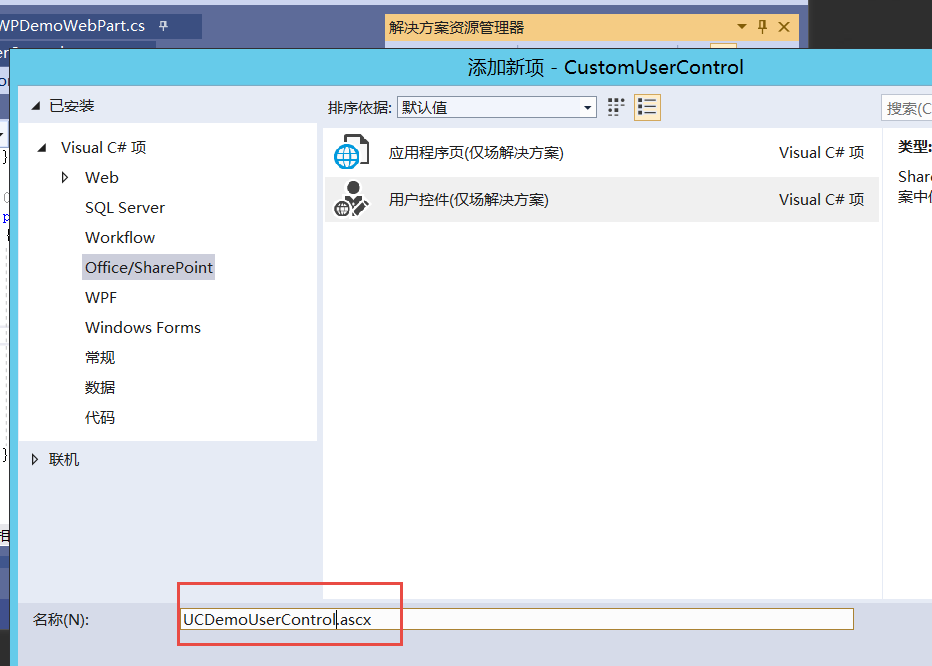Collapse the Visual C# Items node
Image resolution: width=932 pixels, height=666 pixels.
point(42,147)
